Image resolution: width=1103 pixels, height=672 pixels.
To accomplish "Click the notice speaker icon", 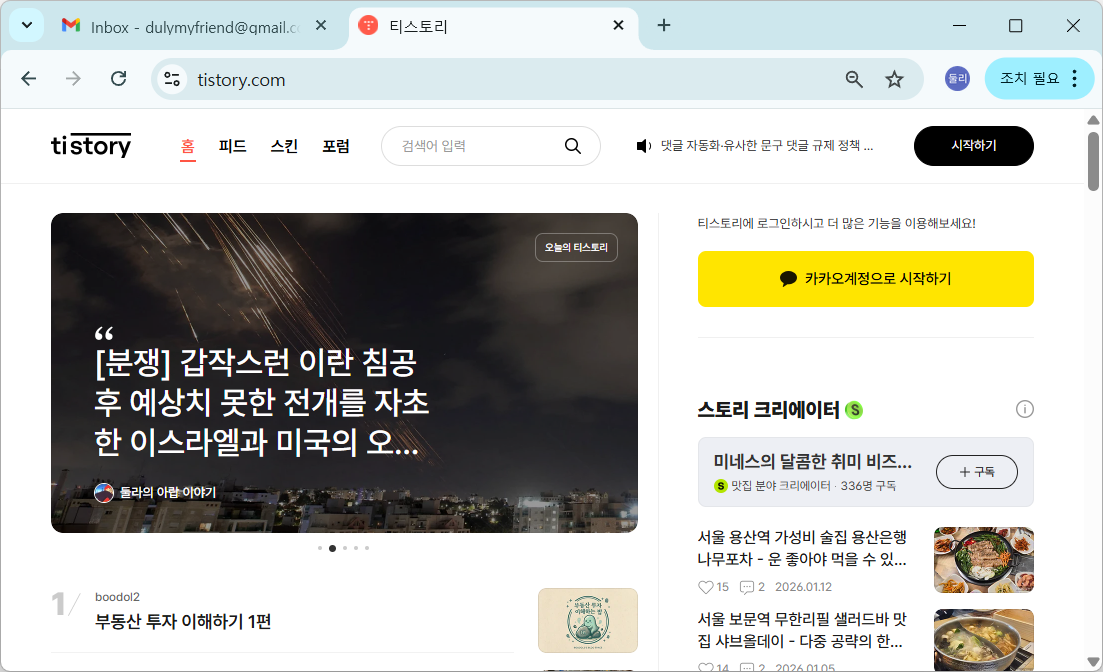I will tap(643, 146).
